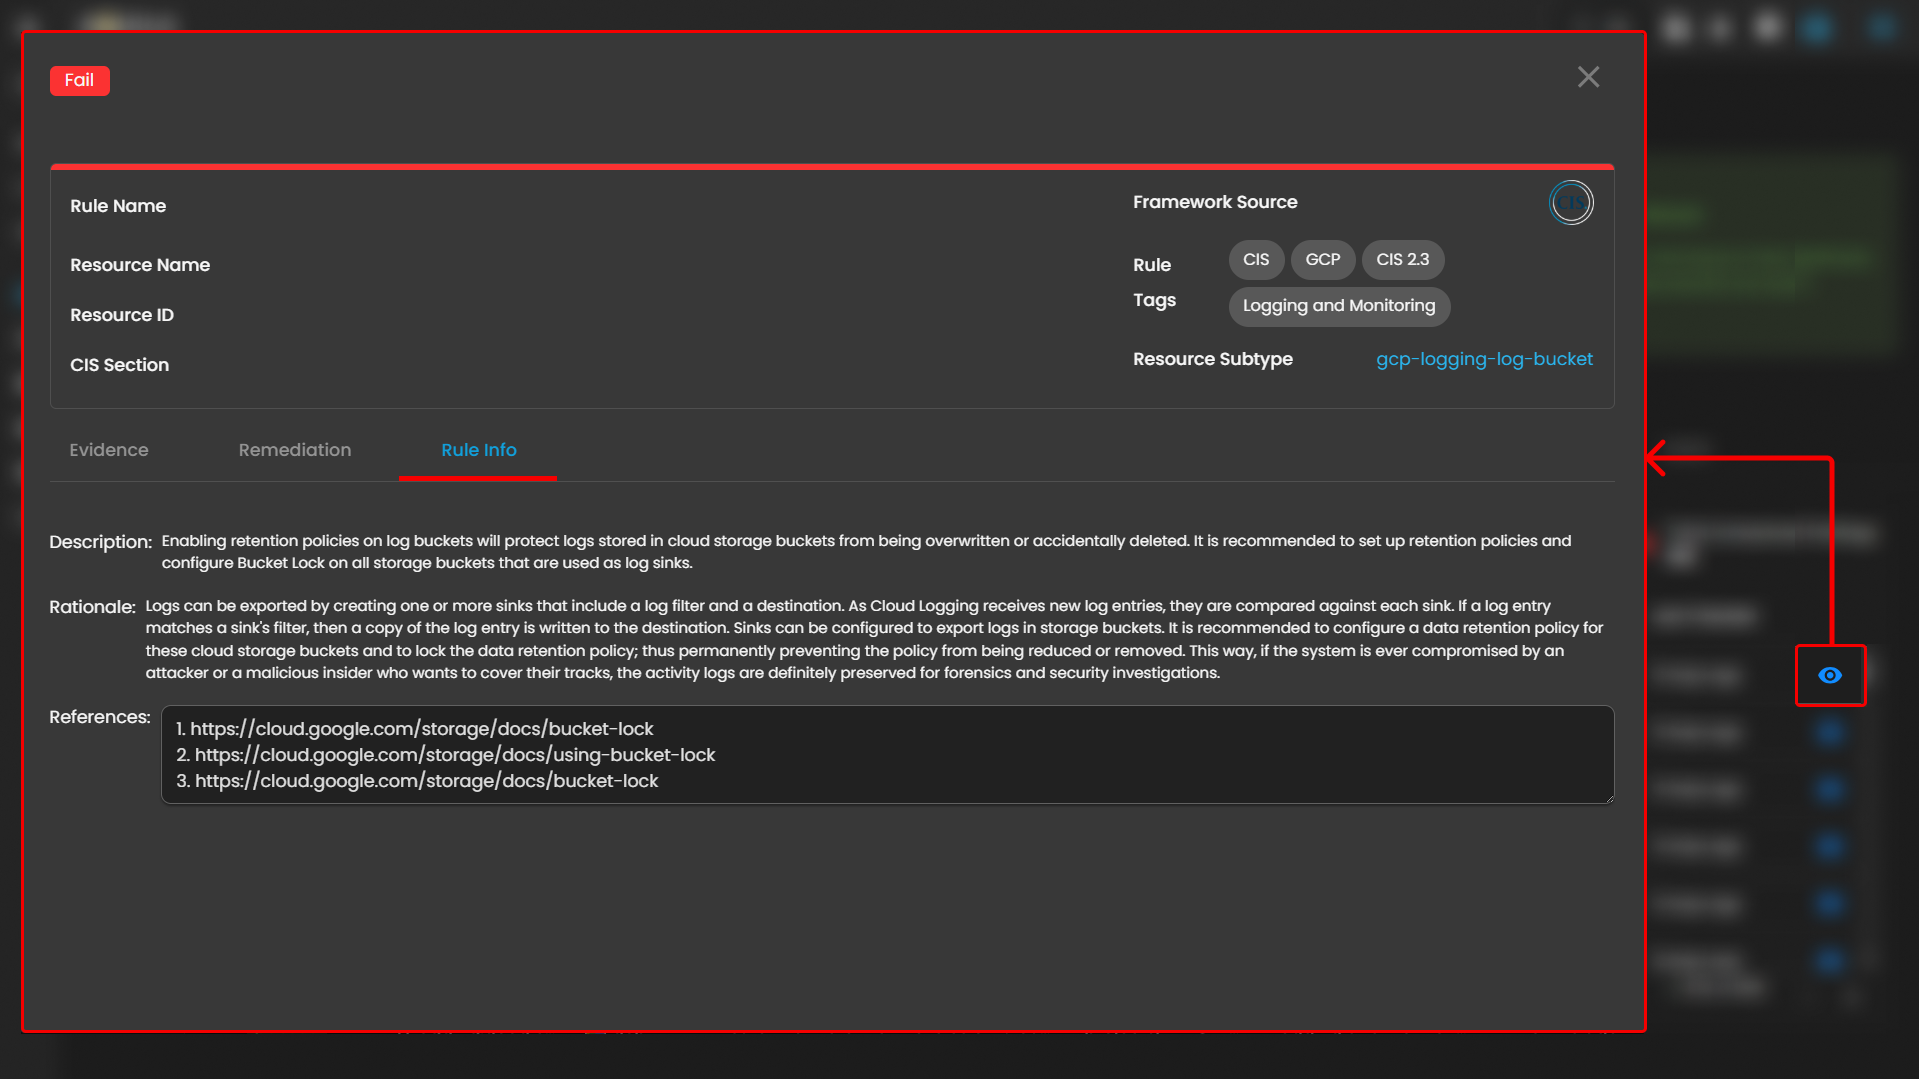Switch to the Evidence tab
This screenshot has height=1079, width=1919.
coord(109,450)
